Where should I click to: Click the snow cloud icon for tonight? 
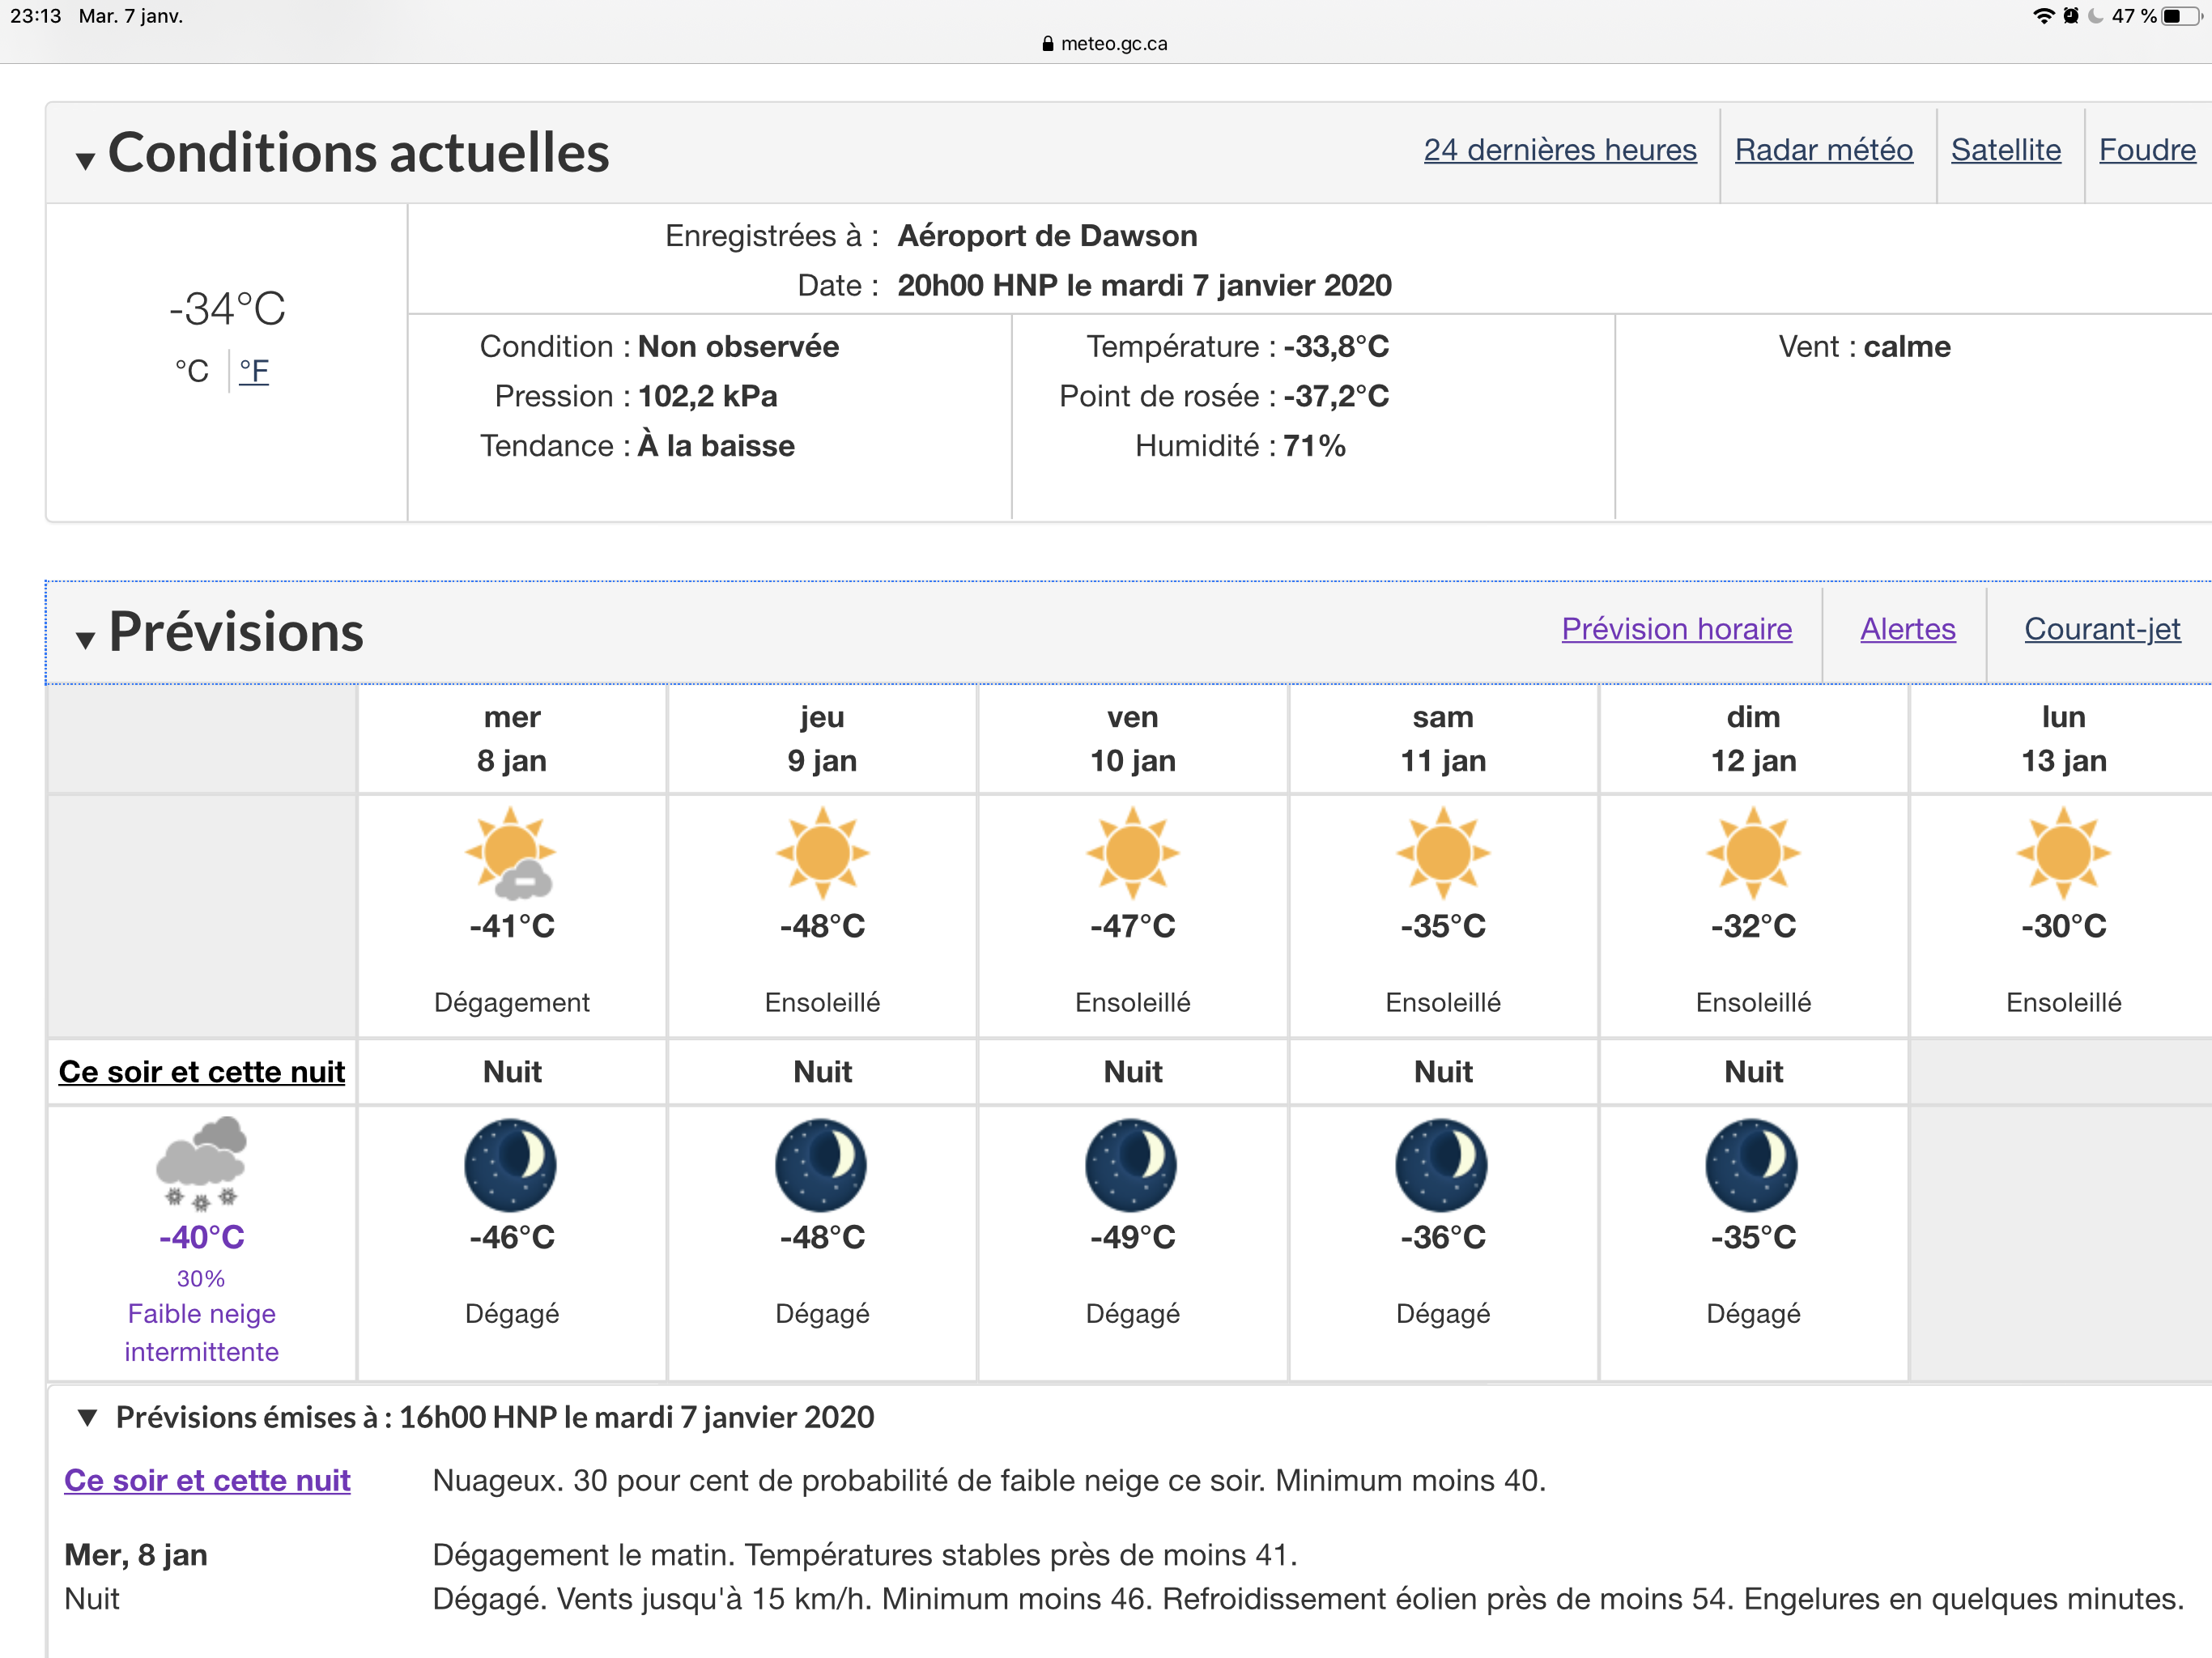point(201,1163)
